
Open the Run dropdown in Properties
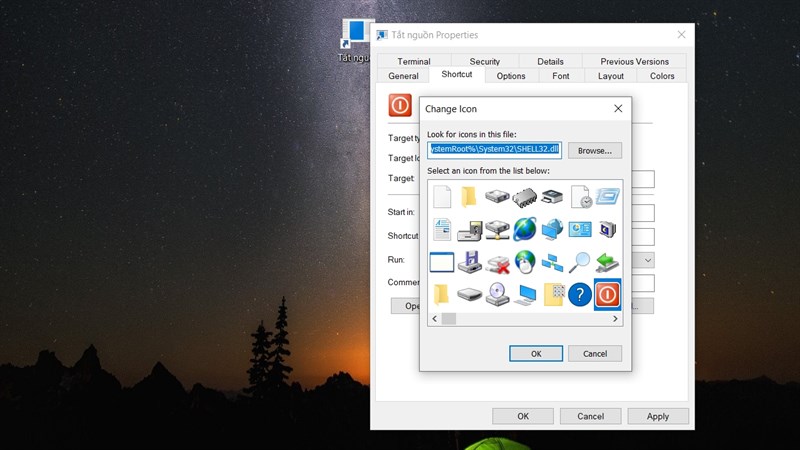[x=647, y=260]
